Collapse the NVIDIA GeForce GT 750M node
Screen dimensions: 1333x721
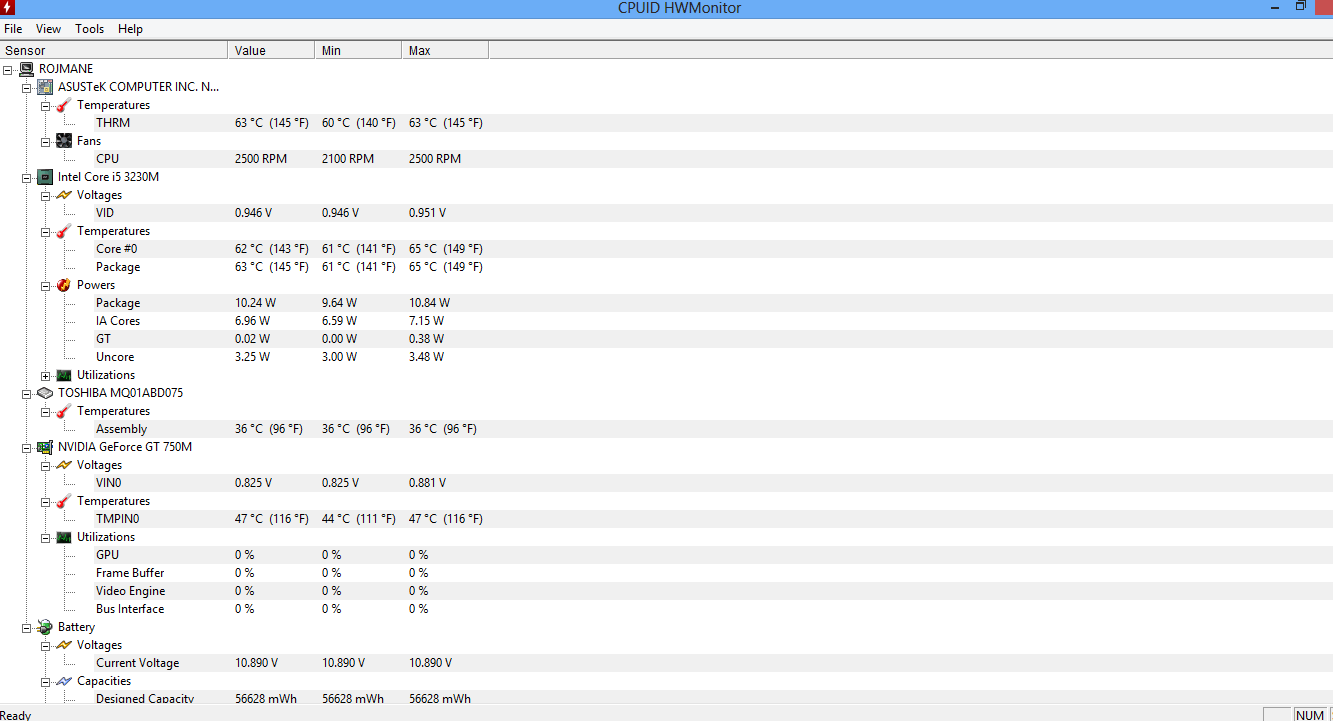click(27, 447)
